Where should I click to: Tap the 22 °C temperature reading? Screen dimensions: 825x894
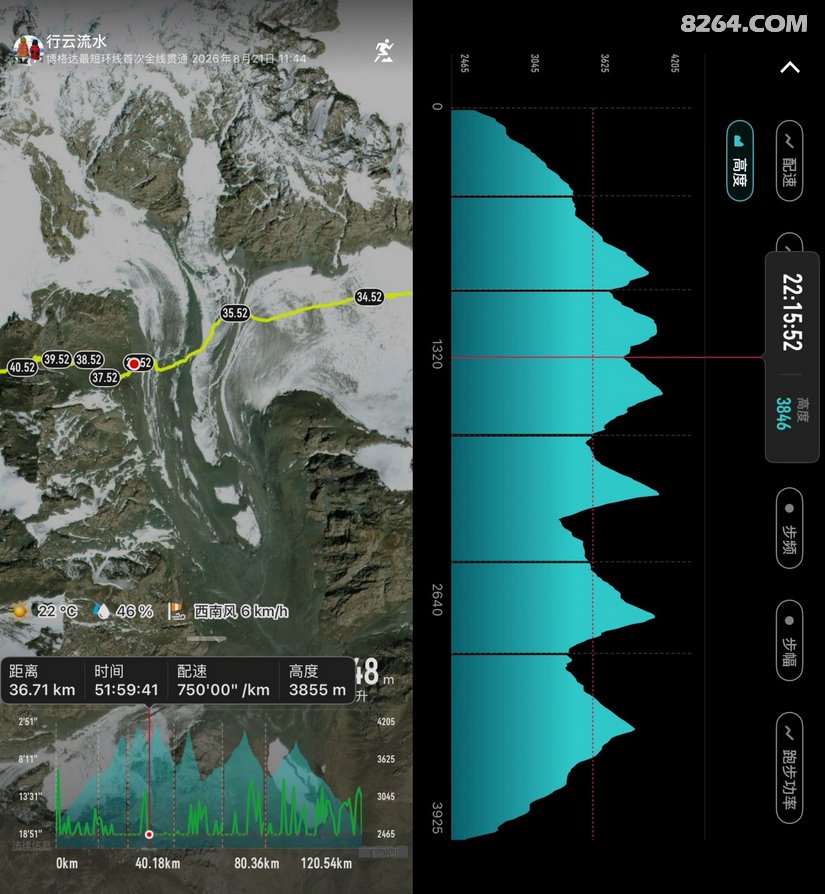click(57, 611)
